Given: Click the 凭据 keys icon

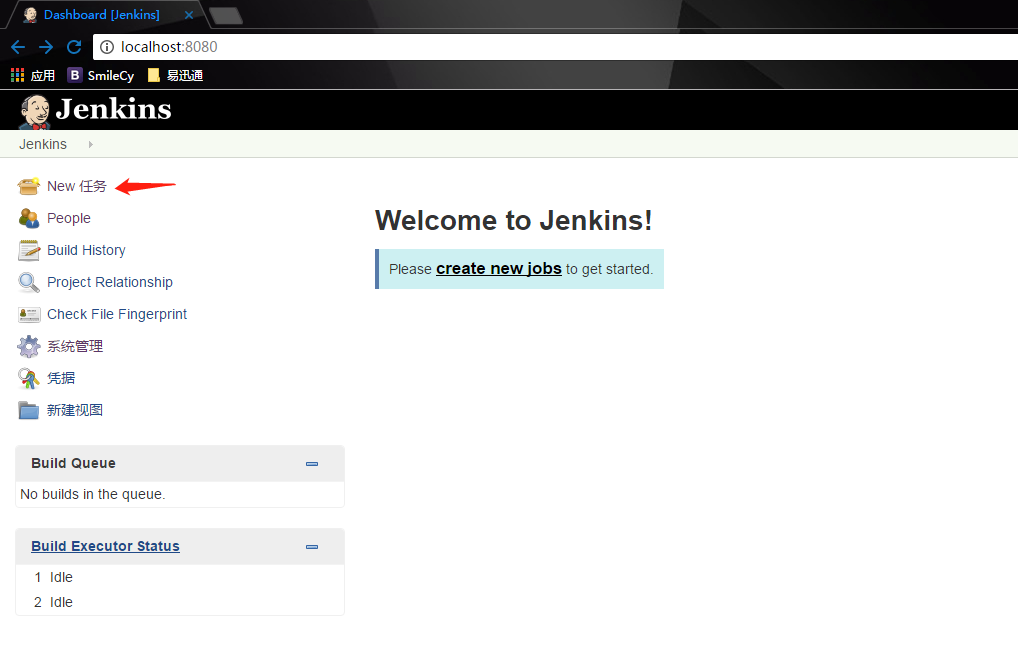Looking at the screenshot, I should 29,378.
